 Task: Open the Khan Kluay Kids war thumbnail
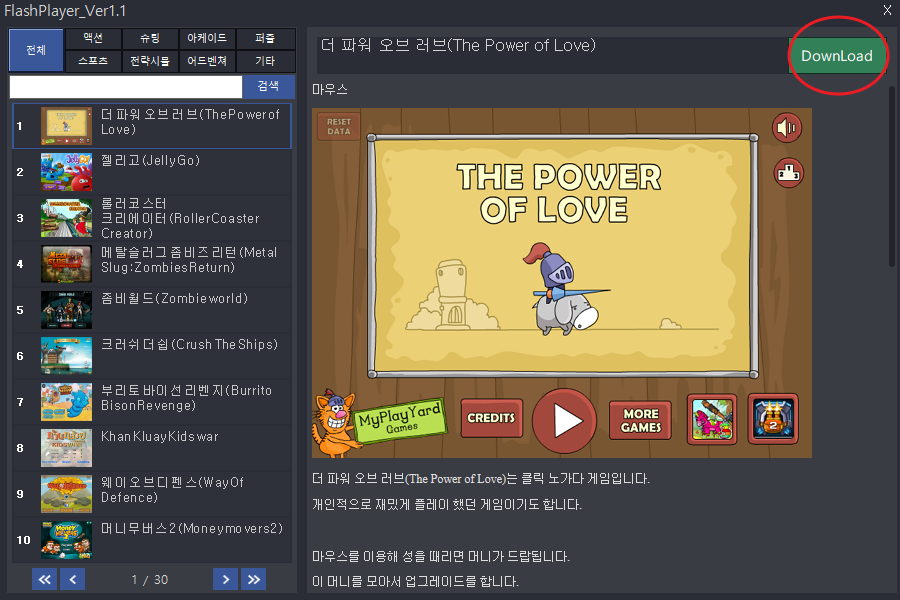66,448
